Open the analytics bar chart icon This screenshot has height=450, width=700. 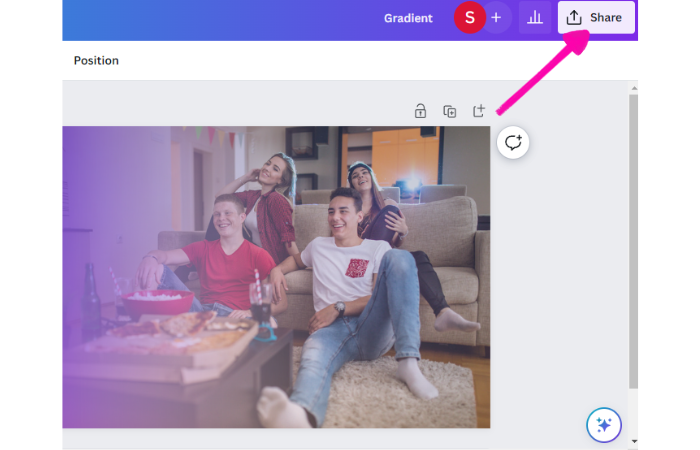pyautogui.click(x=534, y=17)
